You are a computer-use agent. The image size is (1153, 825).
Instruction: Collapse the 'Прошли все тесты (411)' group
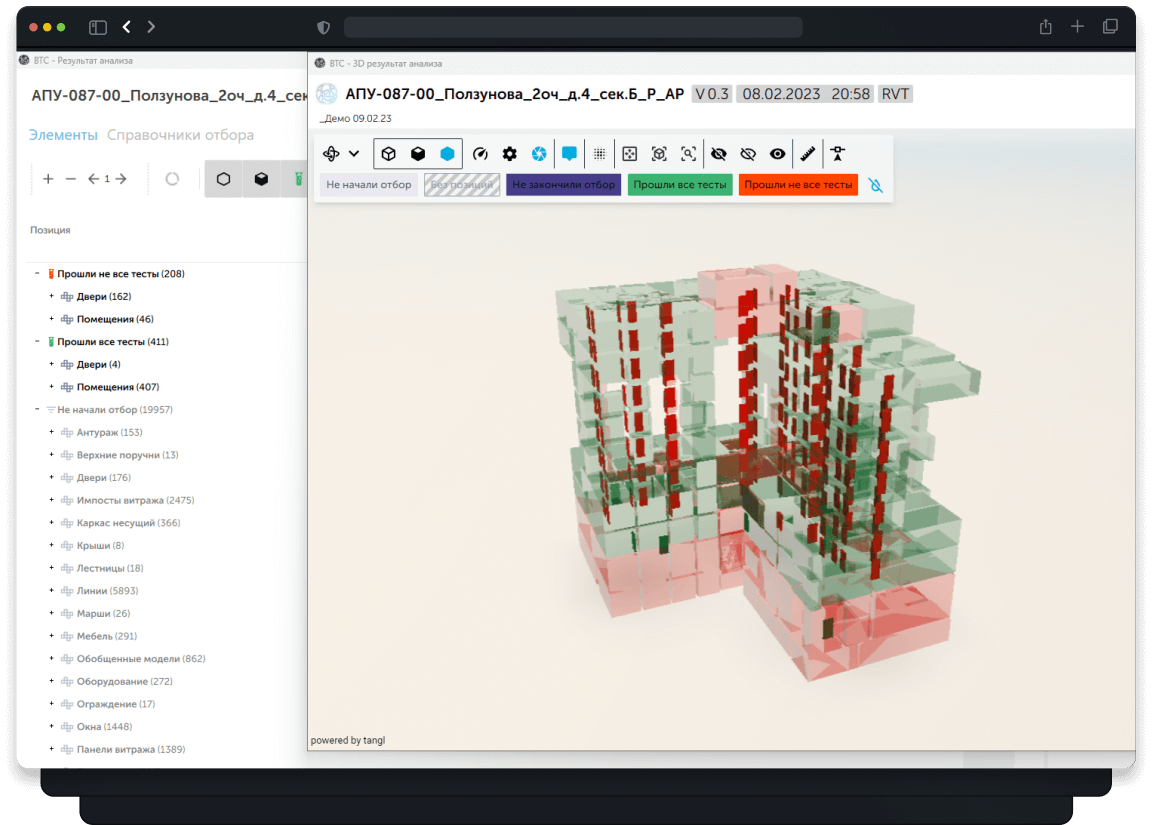[37, 342]
